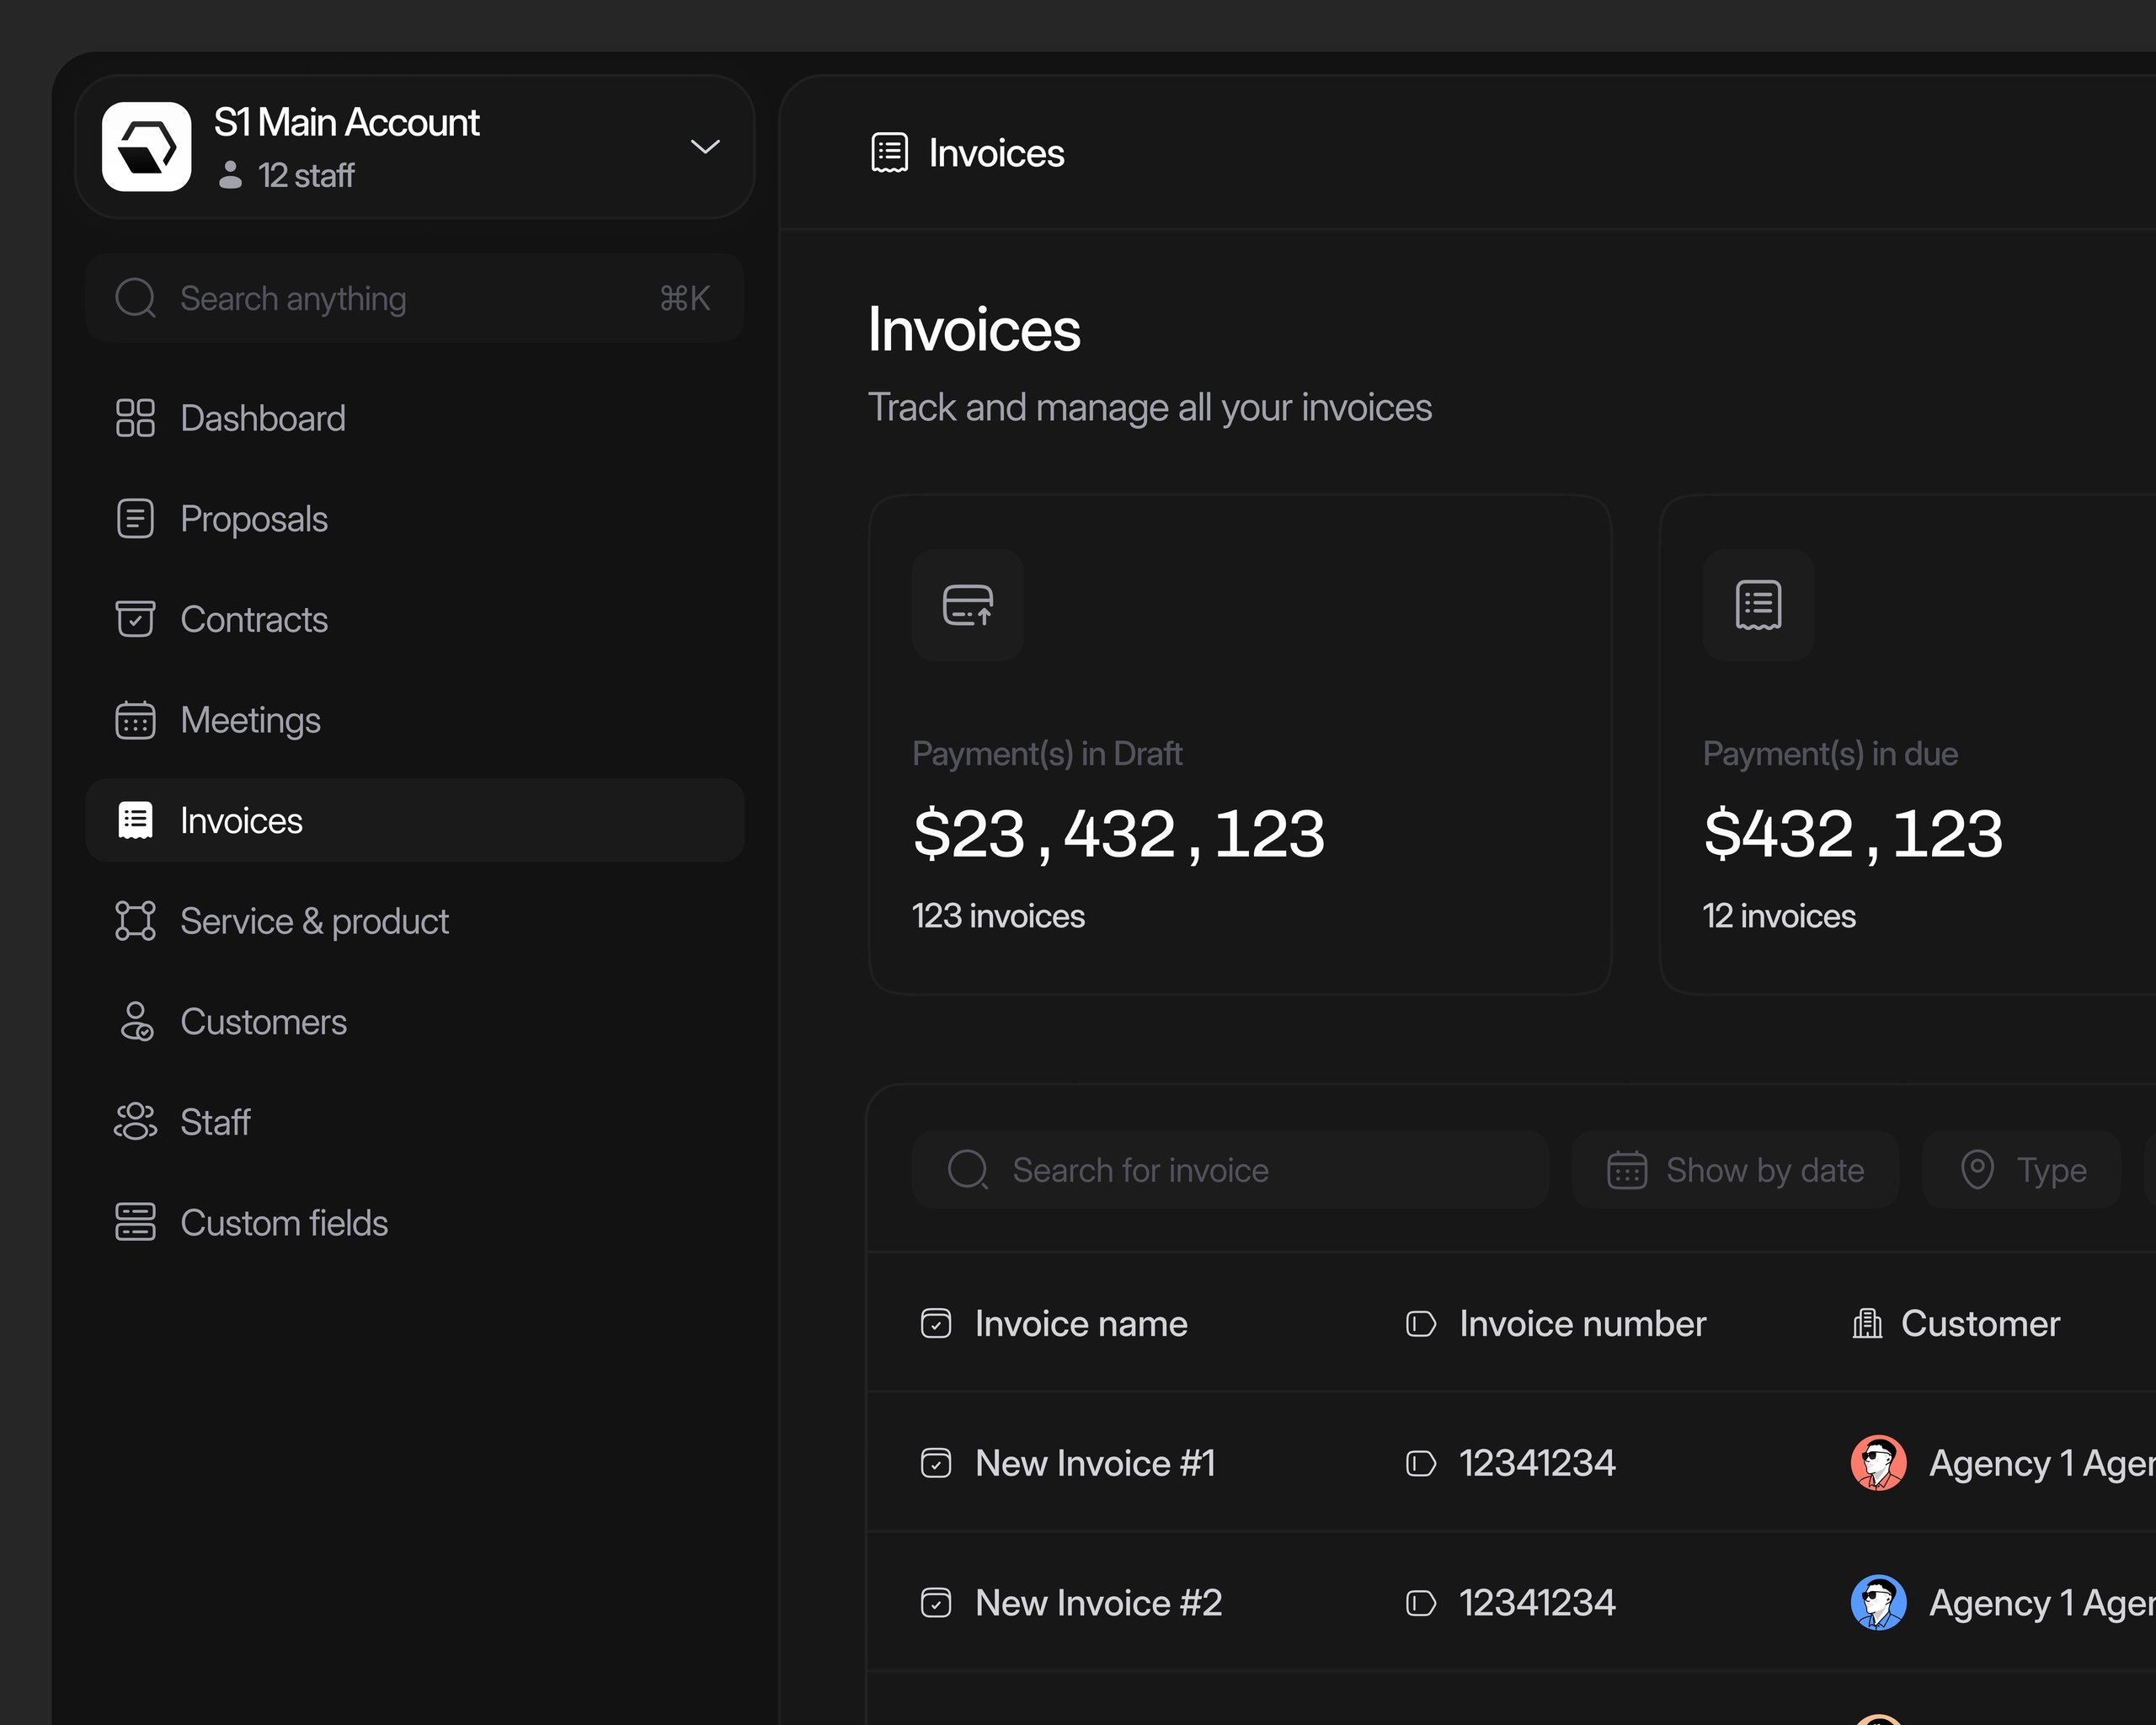The image size is (2156, 1725).
Task: Click the $23,432,123 draft amount
Action: pyautogui.click(x=1119, y=833)
